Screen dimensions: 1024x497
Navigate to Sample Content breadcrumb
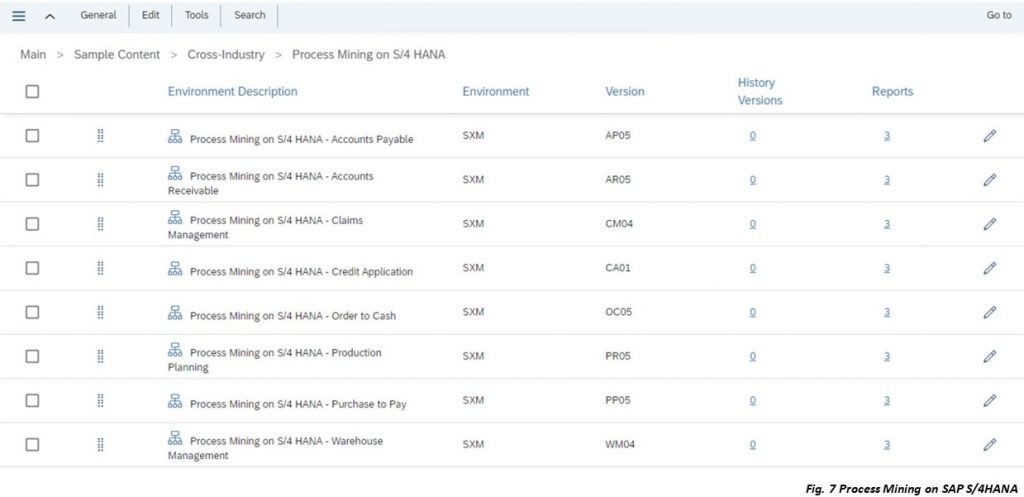pos(117,55)
